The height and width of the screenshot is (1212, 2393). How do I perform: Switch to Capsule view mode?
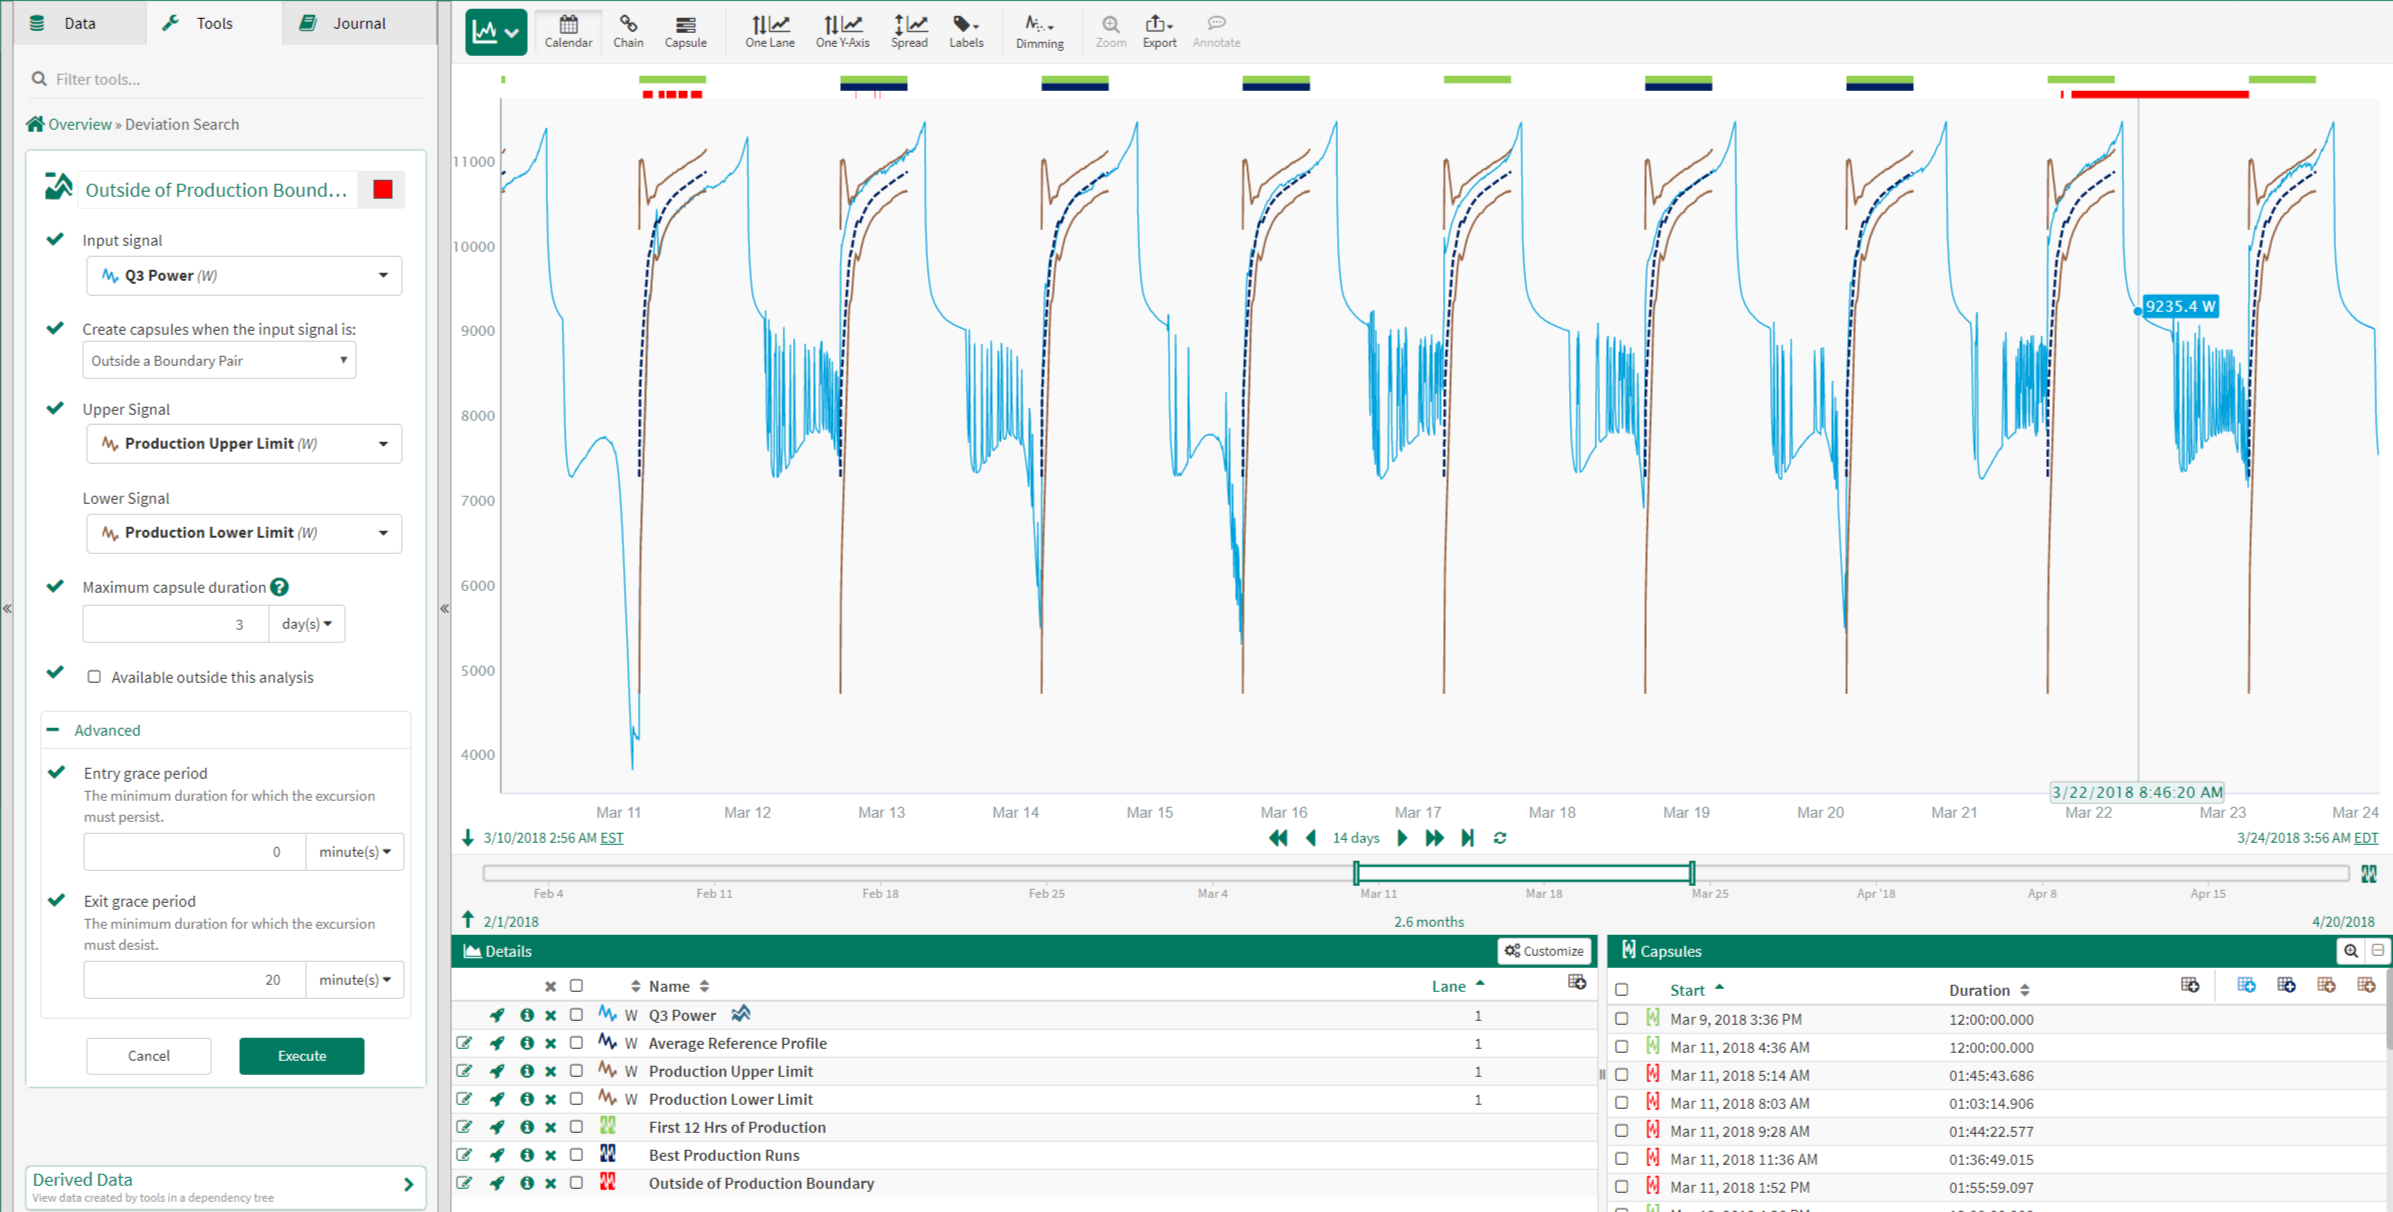click(x=685, y=31)
